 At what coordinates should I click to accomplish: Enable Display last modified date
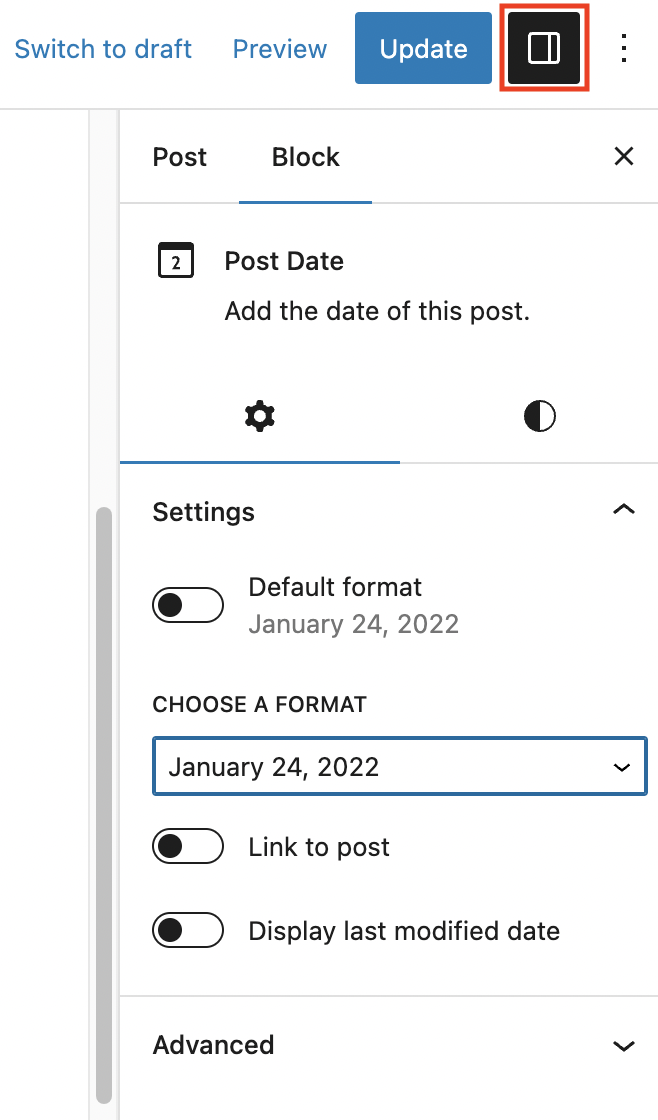pos(188,930)
